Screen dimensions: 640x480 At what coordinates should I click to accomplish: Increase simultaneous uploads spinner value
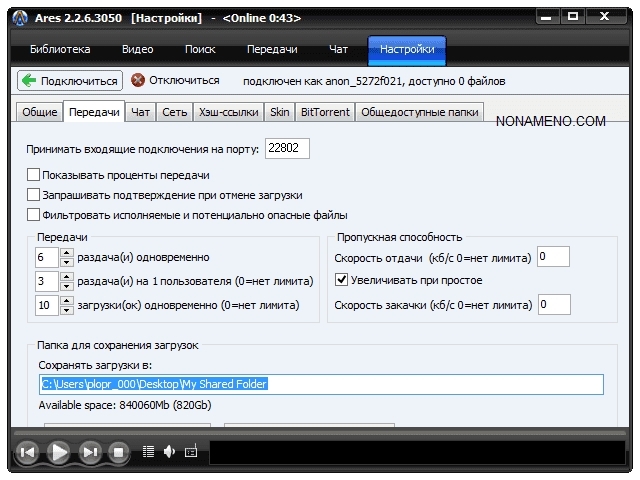[x=67, y=252]
